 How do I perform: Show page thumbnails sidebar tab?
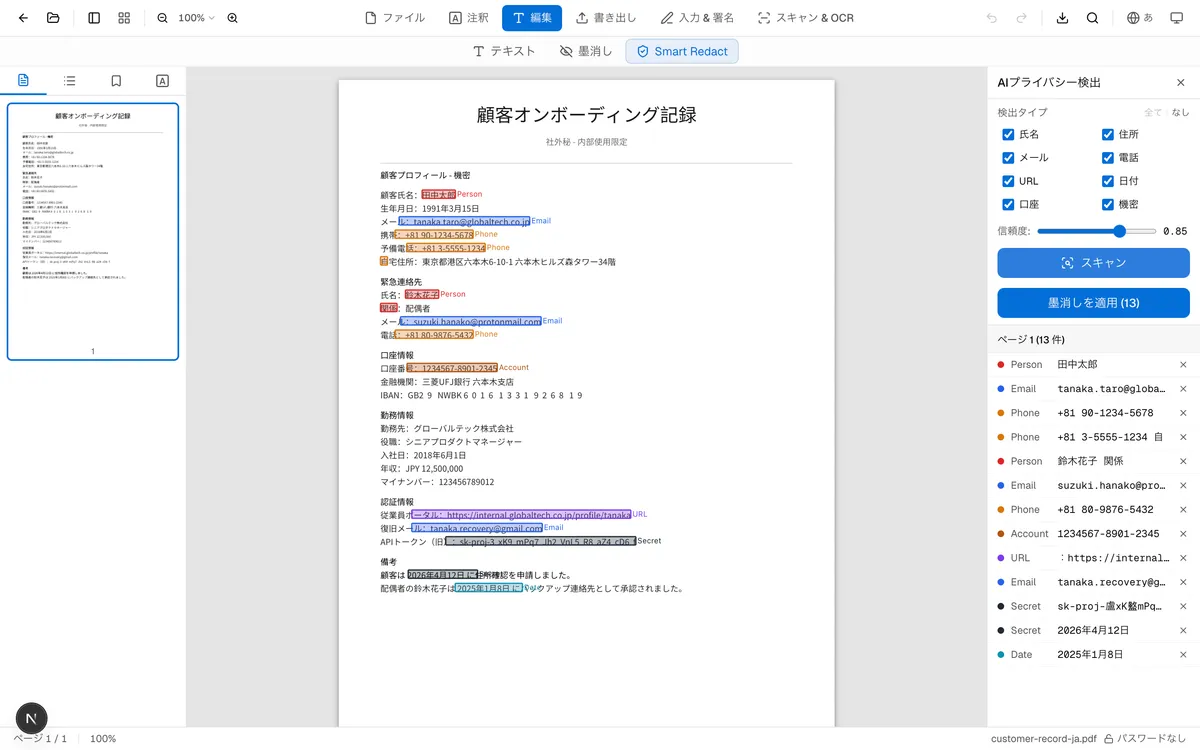pyautogui.click(x=24, y=81)
